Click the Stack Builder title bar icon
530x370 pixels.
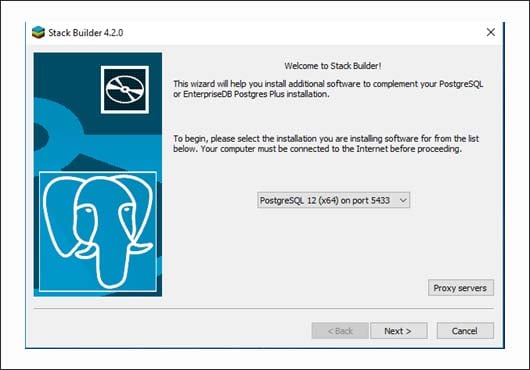coord(38,32)
